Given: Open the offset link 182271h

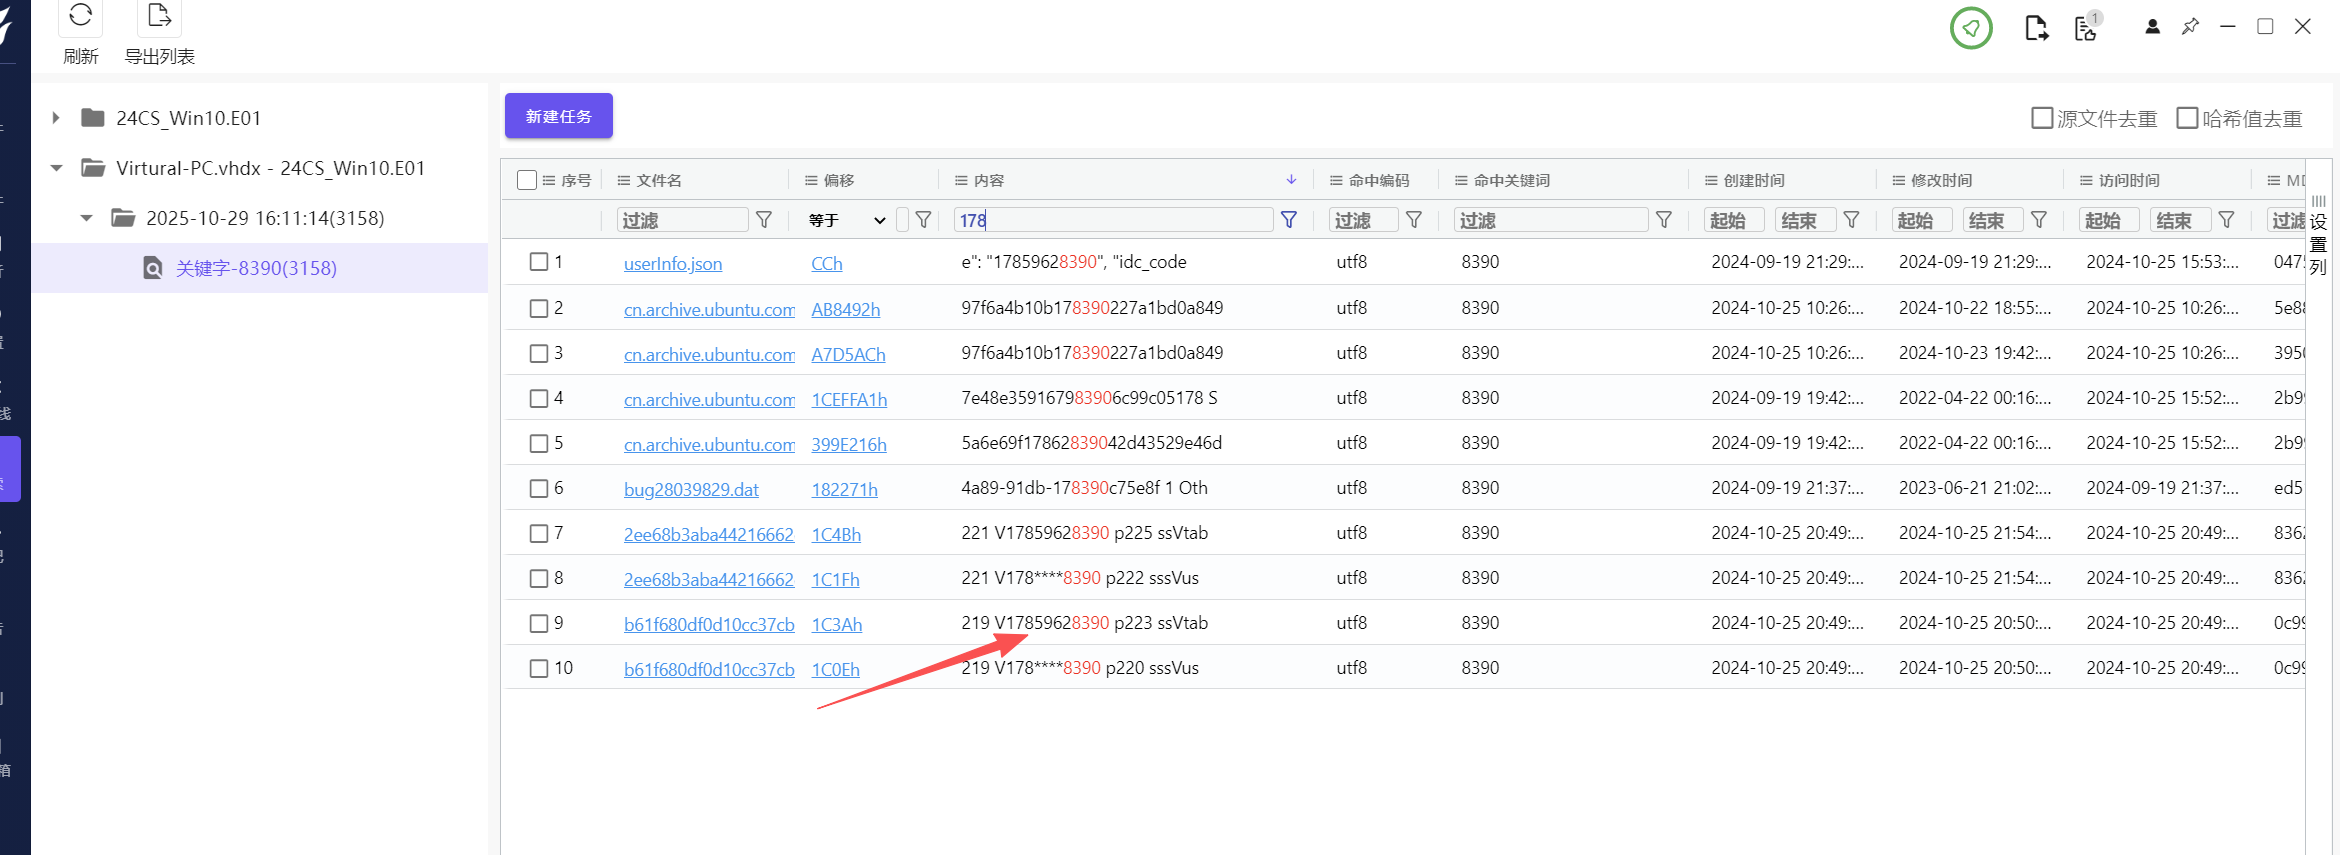Looking at the screenshot, I should click(x=844, y=489).
